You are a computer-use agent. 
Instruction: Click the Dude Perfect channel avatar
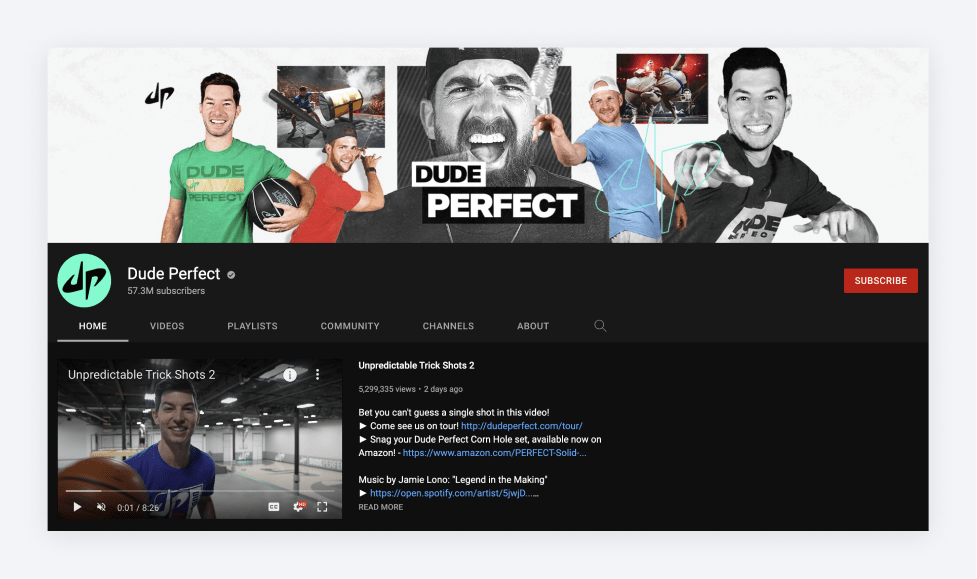[x=84, y=280]
